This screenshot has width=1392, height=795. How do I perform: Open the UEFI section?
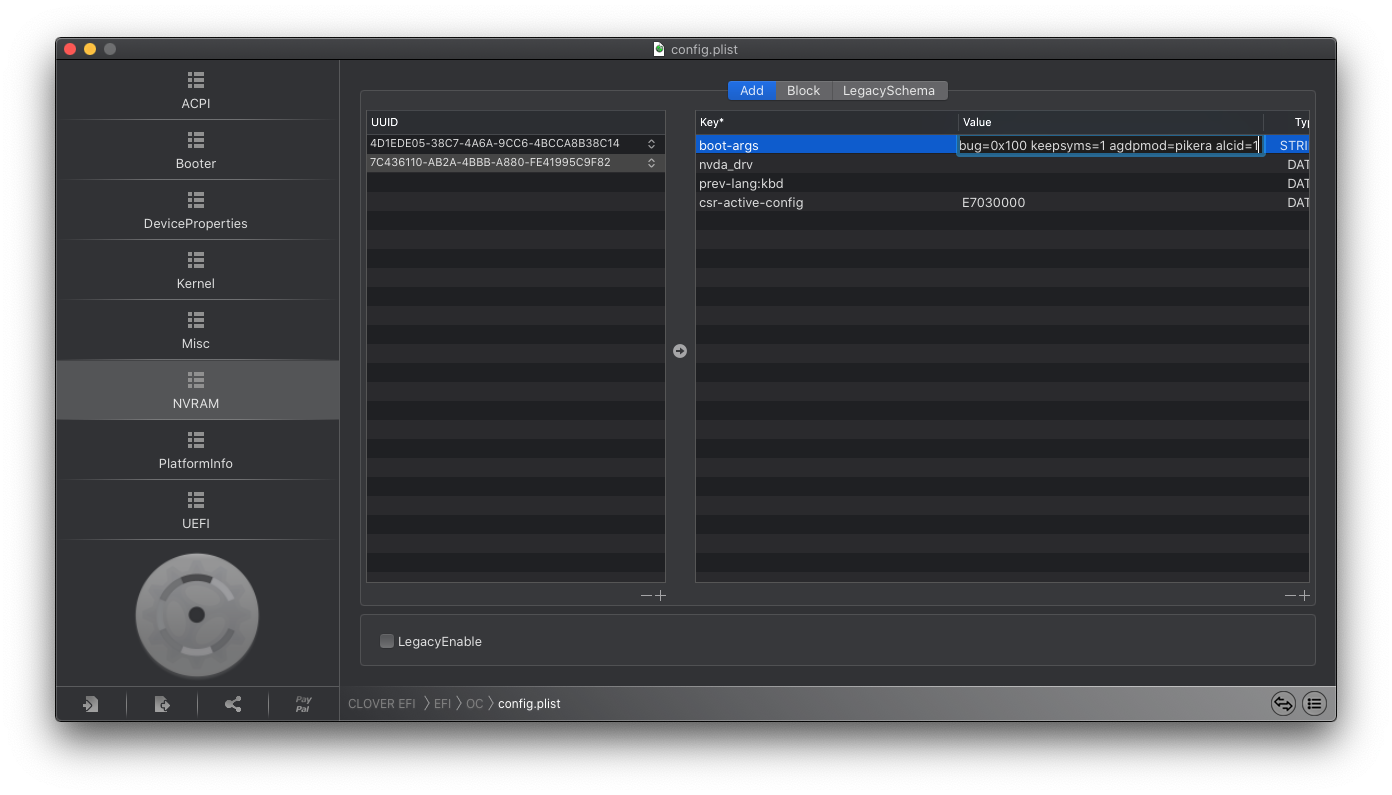pyautogui.click(x=196, y=510)
